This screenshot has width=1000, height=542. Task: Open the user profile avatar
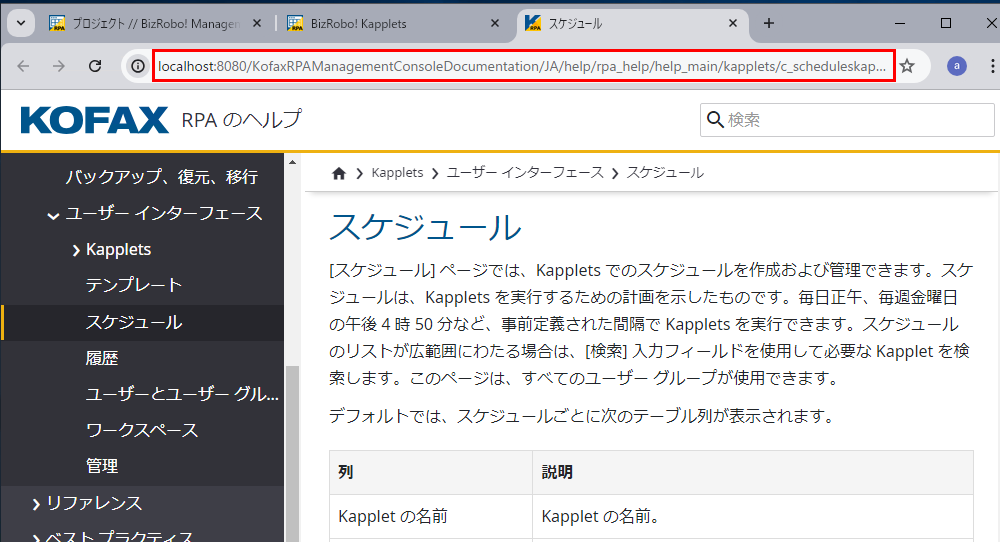[956, 66]
